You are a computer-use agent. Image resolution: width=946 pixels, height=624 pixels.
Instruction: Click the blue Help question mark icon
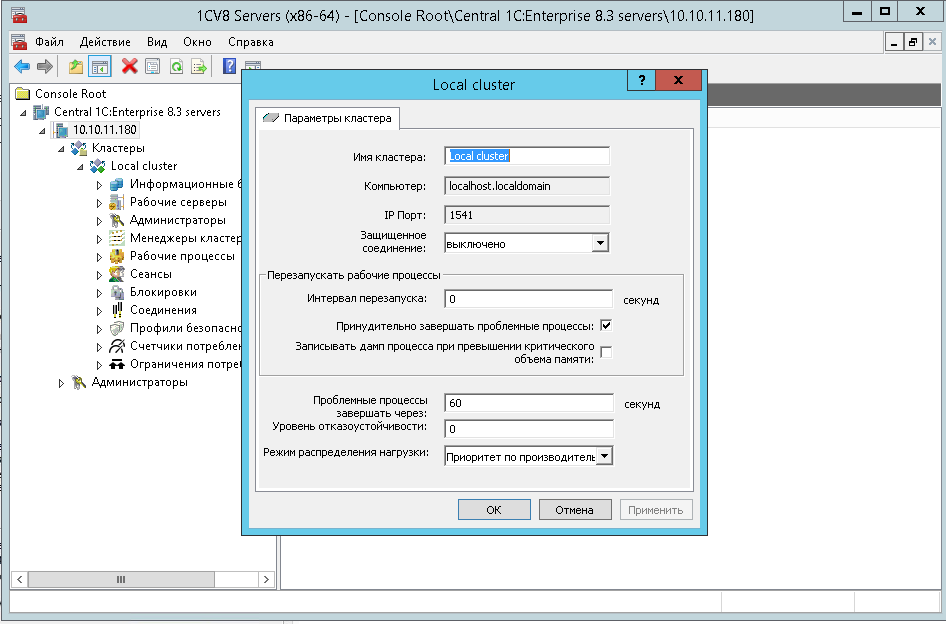click(229, 66)
